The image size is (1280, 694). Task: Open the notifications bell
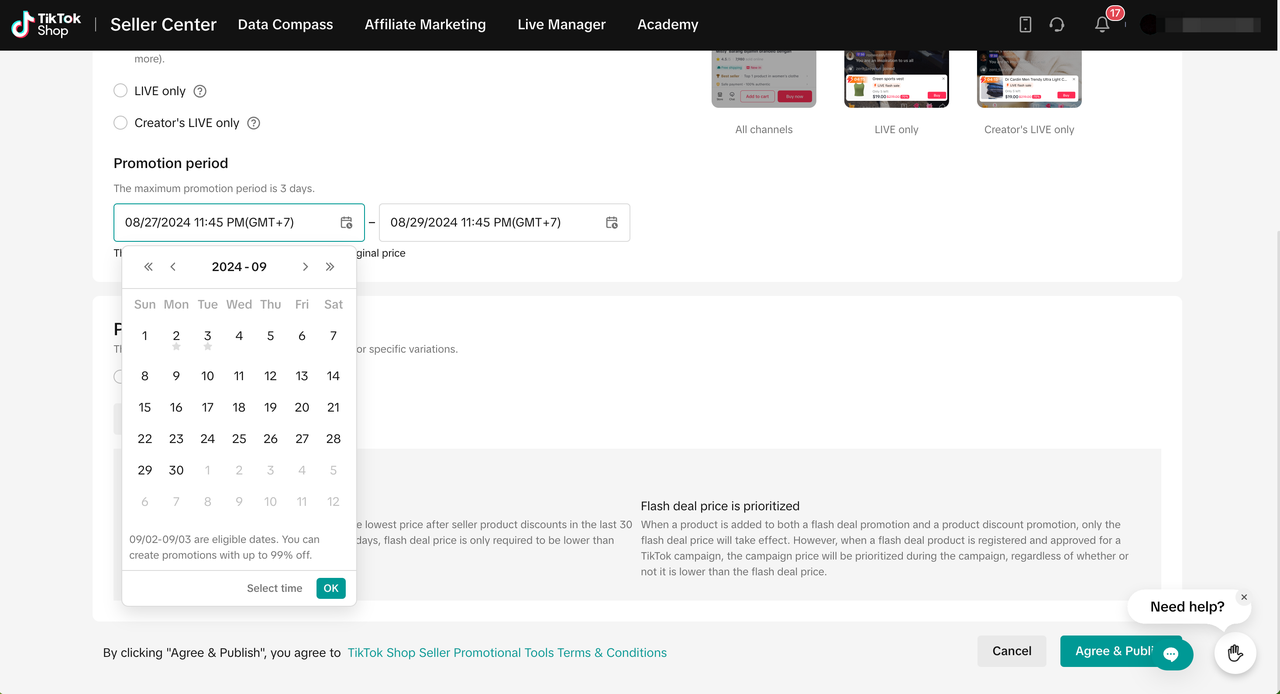click(1102, 25)
